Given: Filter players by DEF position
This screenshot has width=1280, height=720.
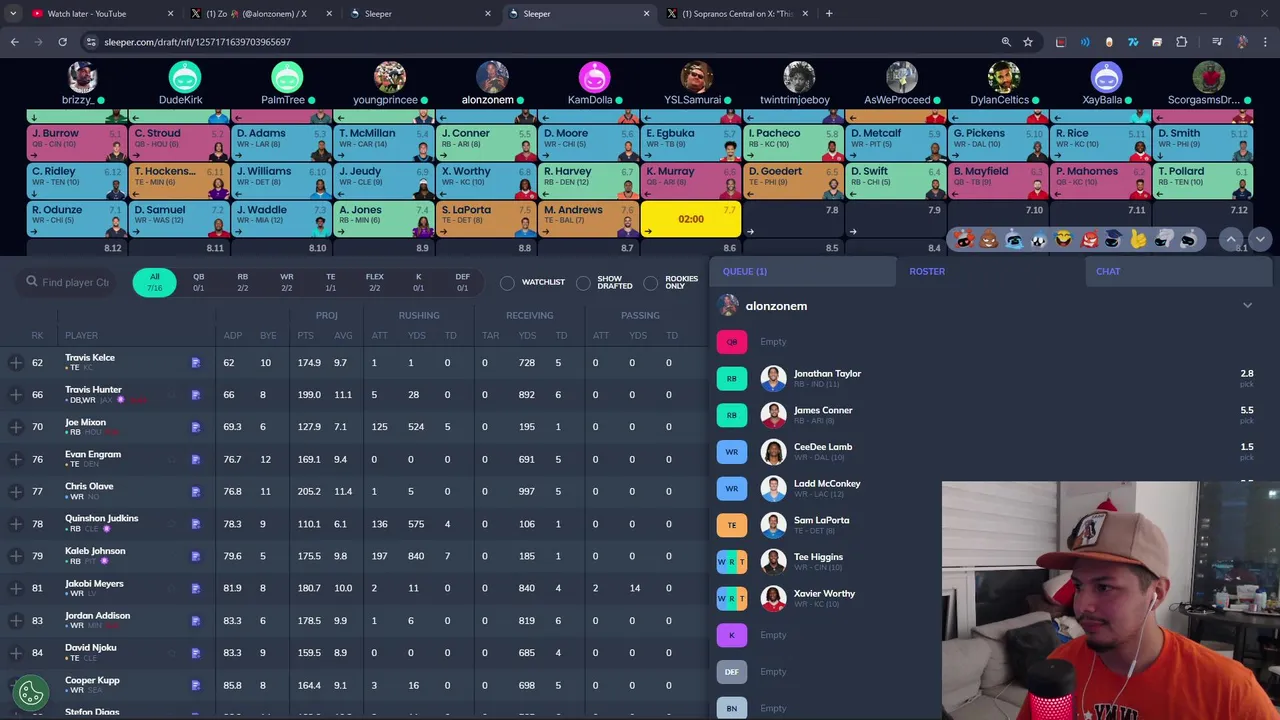Looking at the screenshot, I should [x=462, y=282].
